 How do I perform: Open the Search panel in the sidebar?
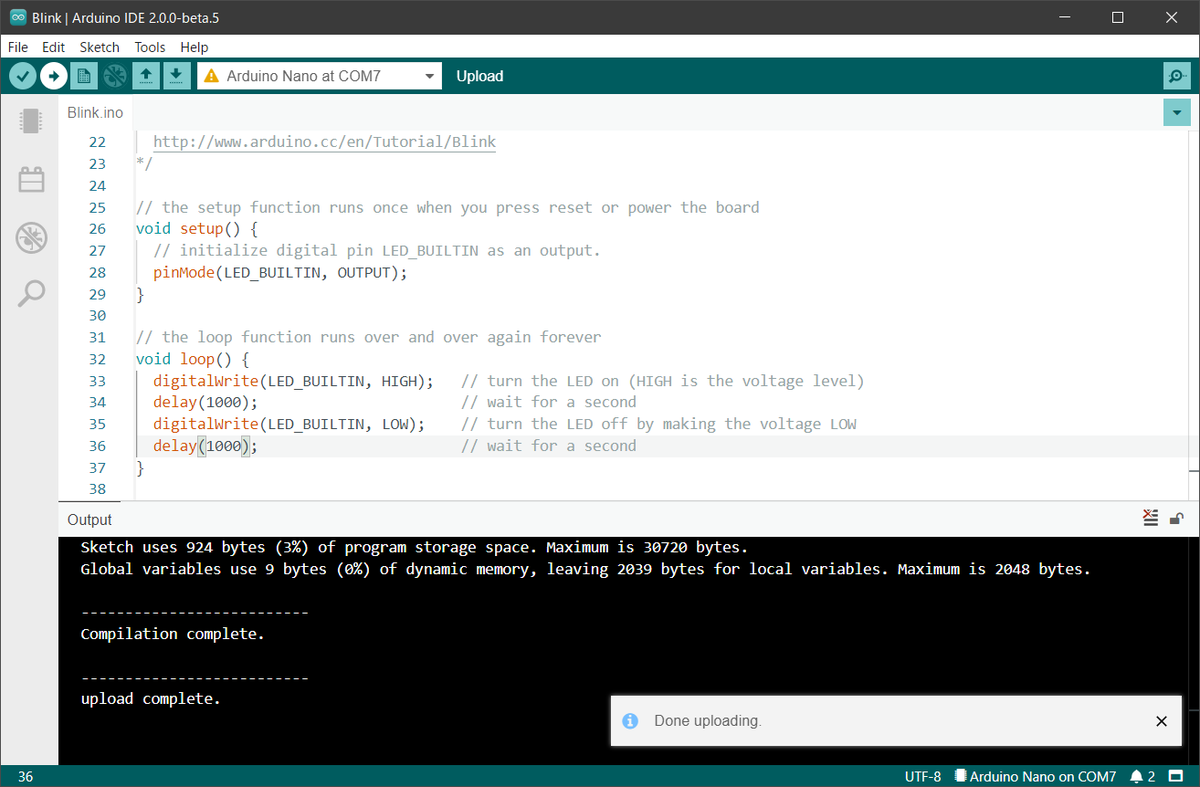pyautogui.click(x=31, y=293)
